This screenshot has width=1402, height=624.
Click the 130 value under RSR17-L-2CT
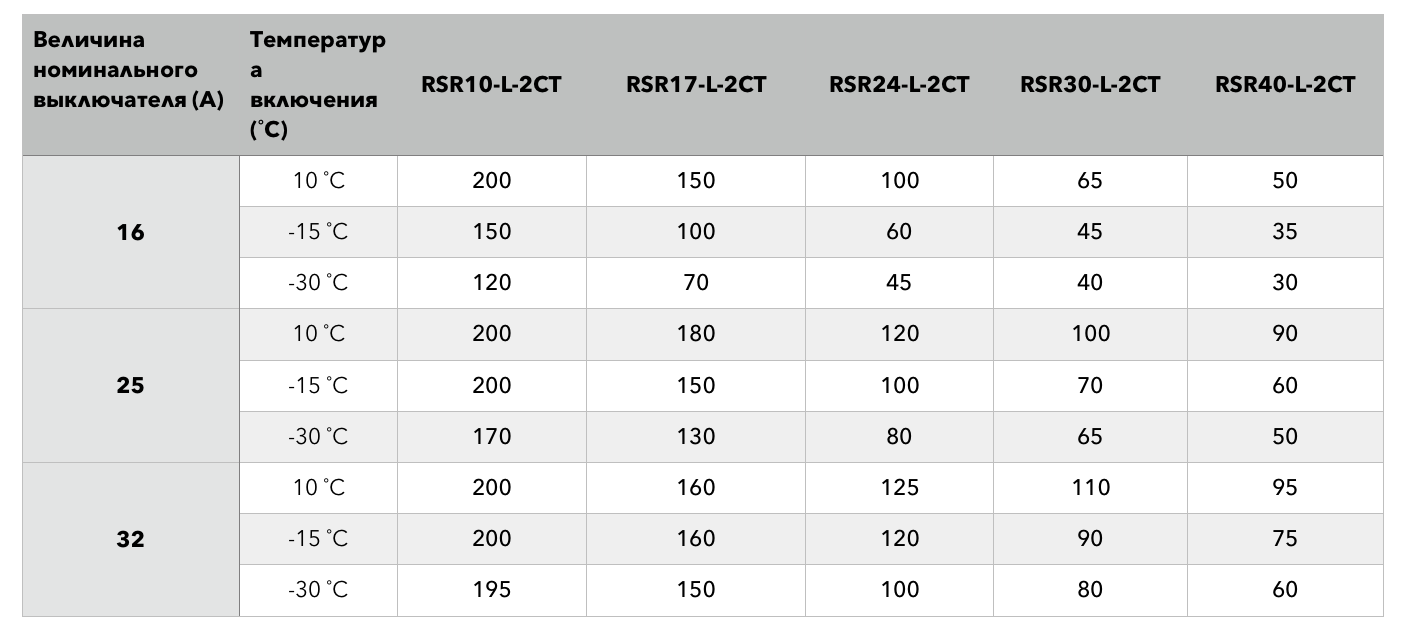click(x=696, y=436)
